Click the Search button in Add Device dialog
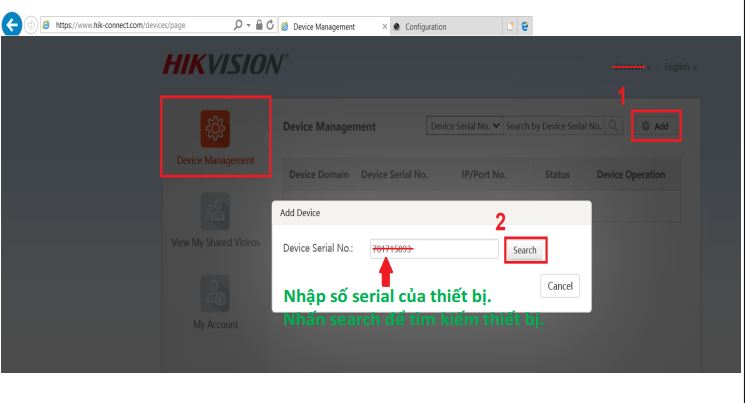The height and width of the screenshot is (403, 745). (525, 250)
